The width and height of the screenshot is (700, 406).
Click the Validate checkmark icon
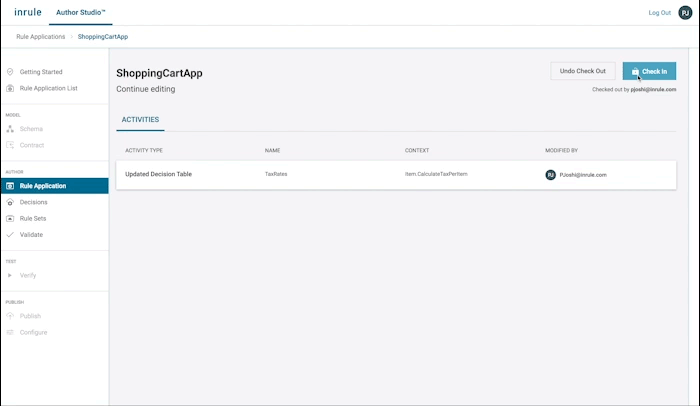click(10, 234)
